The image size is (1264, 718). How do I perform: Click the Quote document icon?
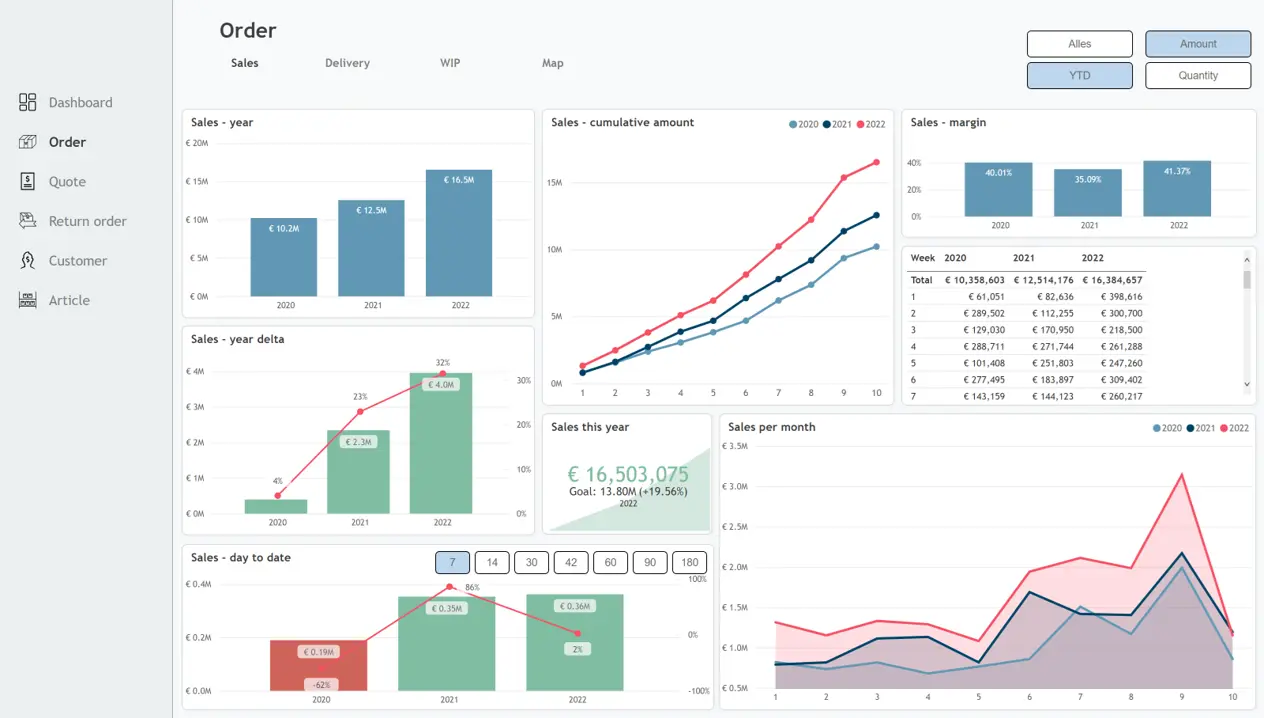click(x=28, y=181)
